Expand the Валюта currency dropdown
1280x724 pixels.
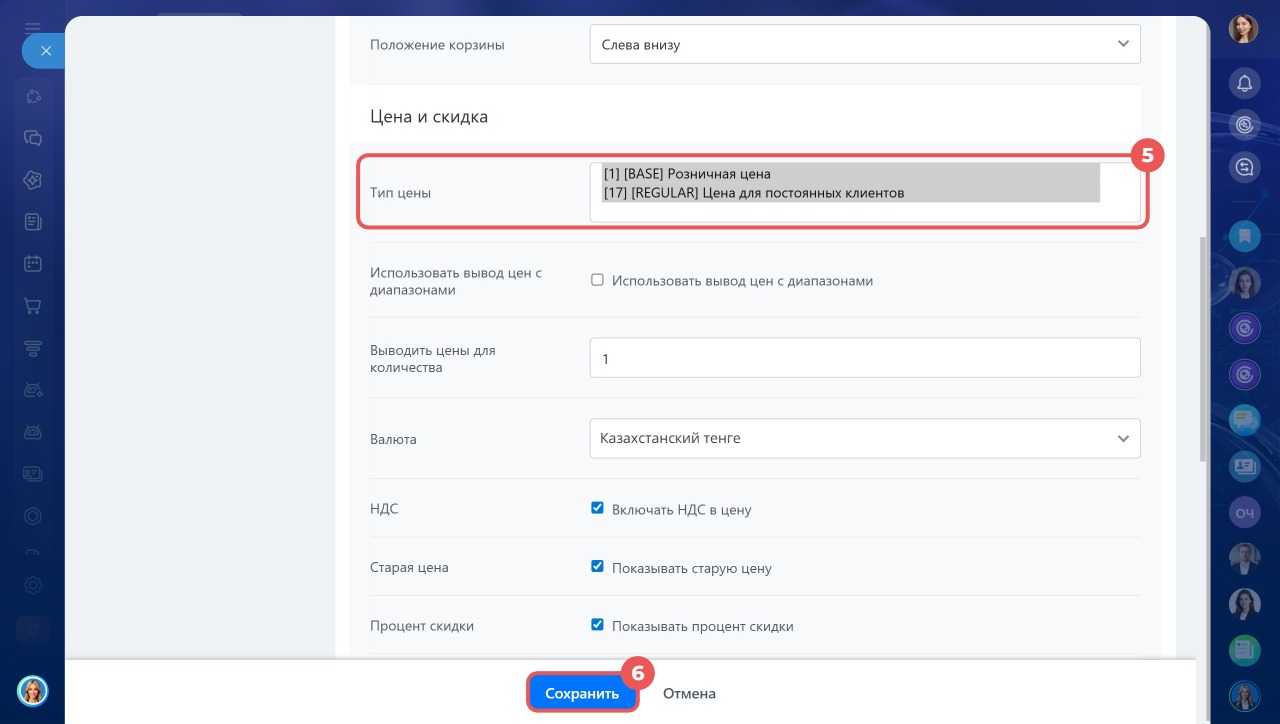tap(865, 438)
